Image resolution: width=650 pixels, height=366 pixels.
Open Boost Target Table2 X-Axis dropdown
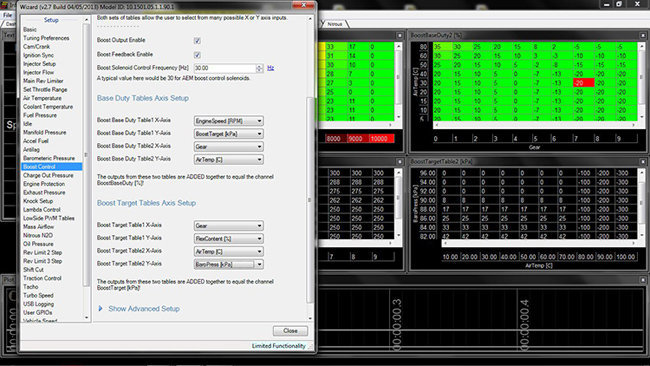pos(228,252)
